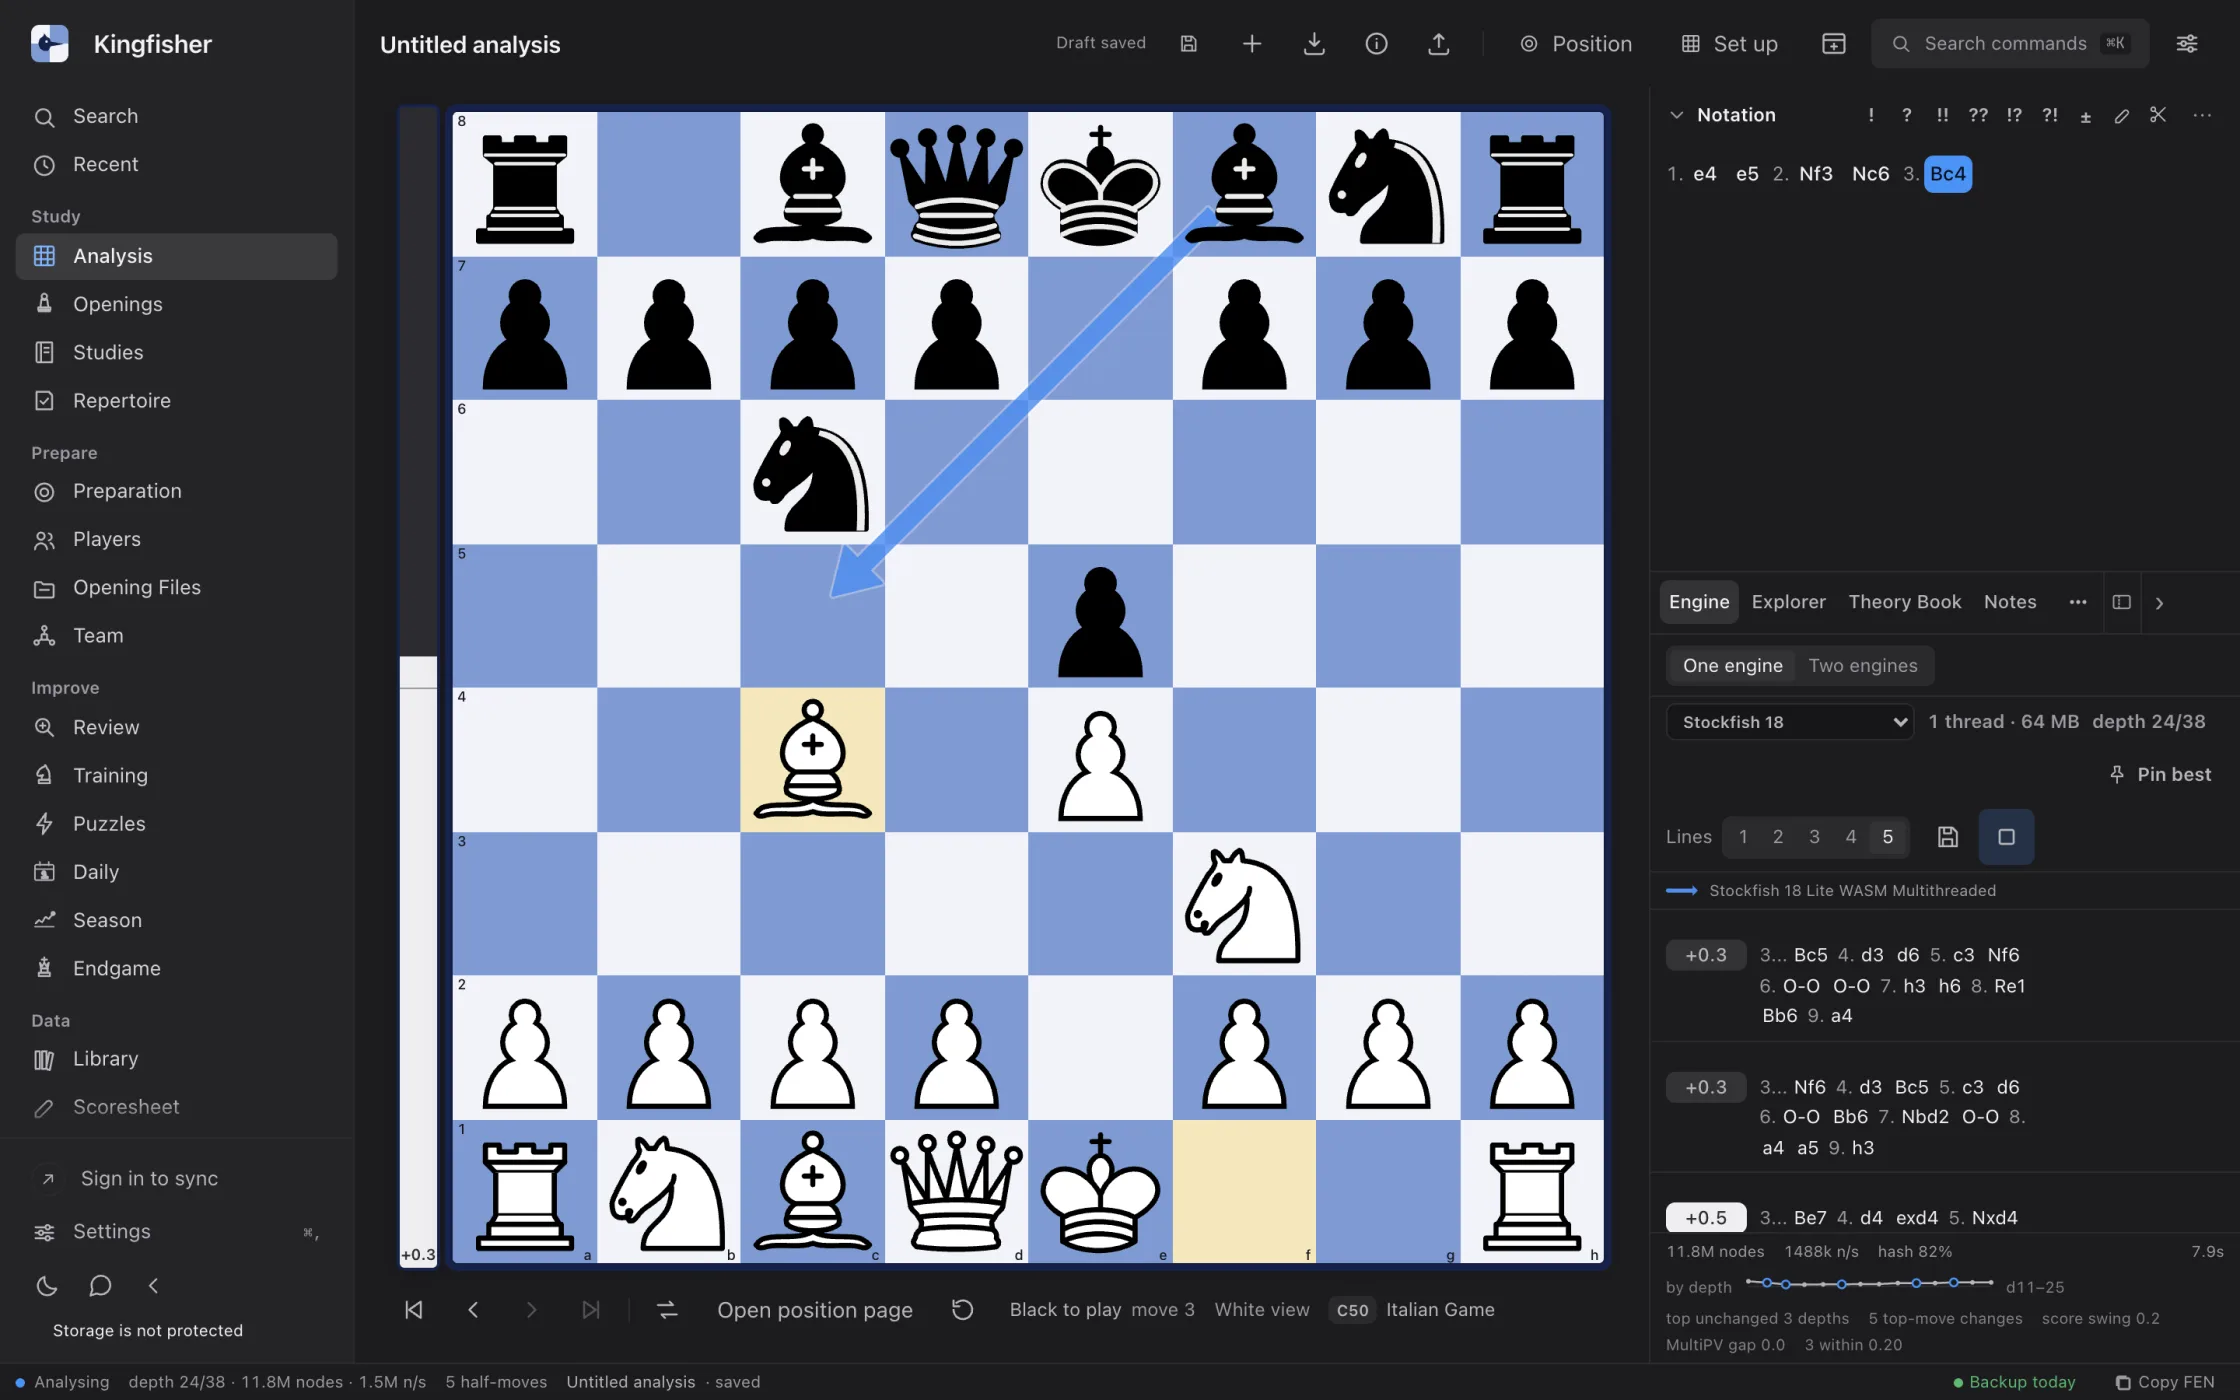Collapse the Notation panel chevron
Image resolution: width=2240 pixels, height=1400 pixels.
(x=1677, y=115)
